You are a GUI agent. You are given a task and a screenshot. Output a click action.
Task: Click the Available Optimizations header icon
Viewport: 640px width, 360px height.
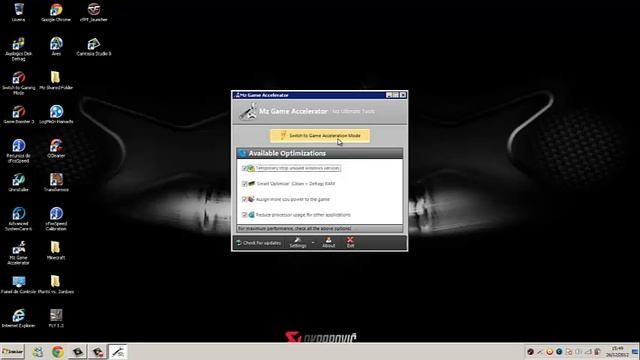coord(243,153)
